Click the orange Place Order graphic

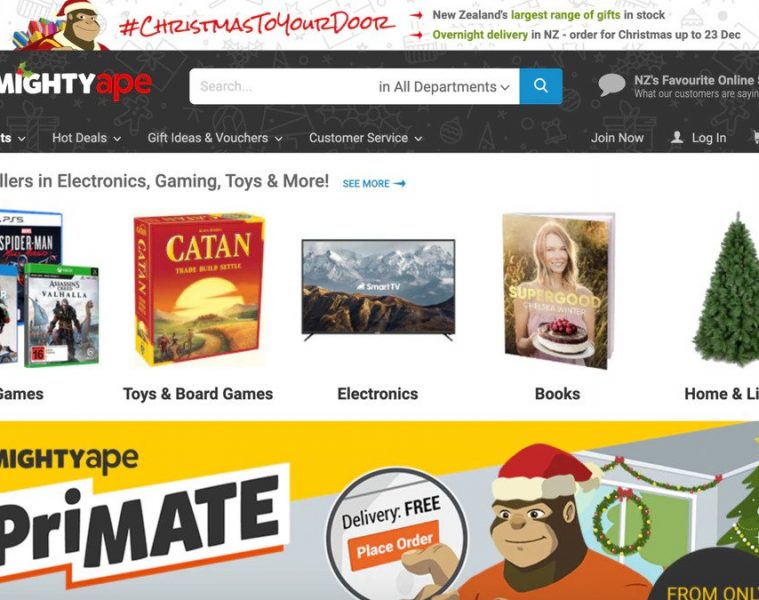pos(393,546)
